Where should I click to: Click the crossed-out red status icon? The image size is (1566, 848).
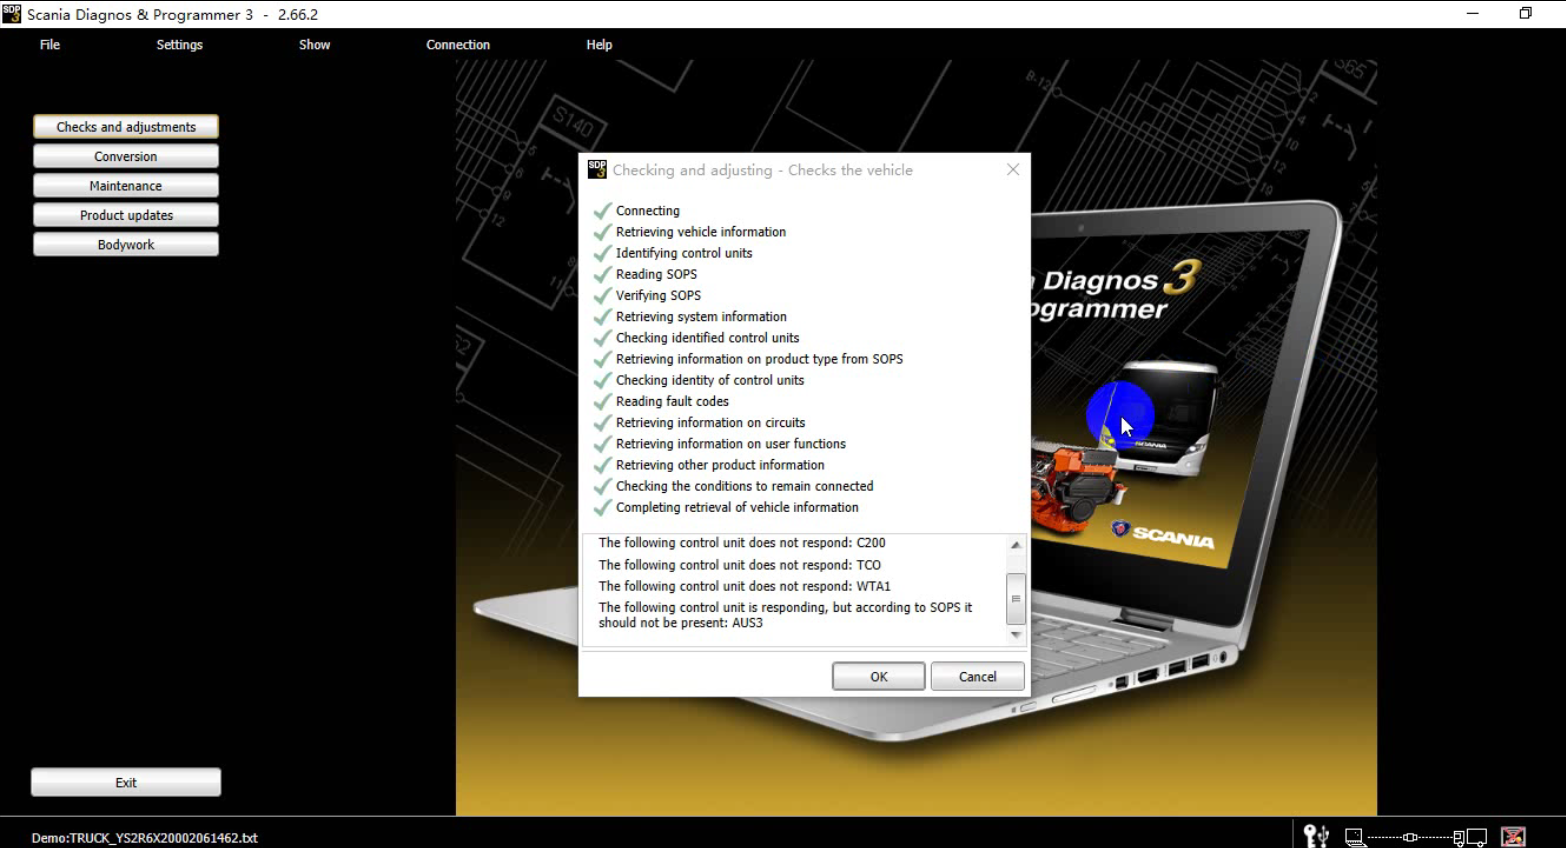click(1513, 837)
